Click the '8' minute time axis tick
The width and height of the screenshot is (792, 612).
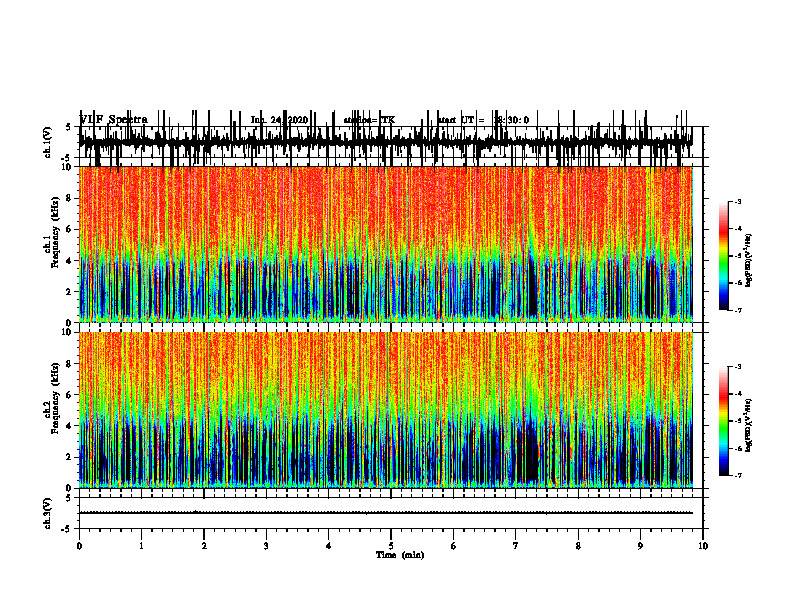click(578, 546)
